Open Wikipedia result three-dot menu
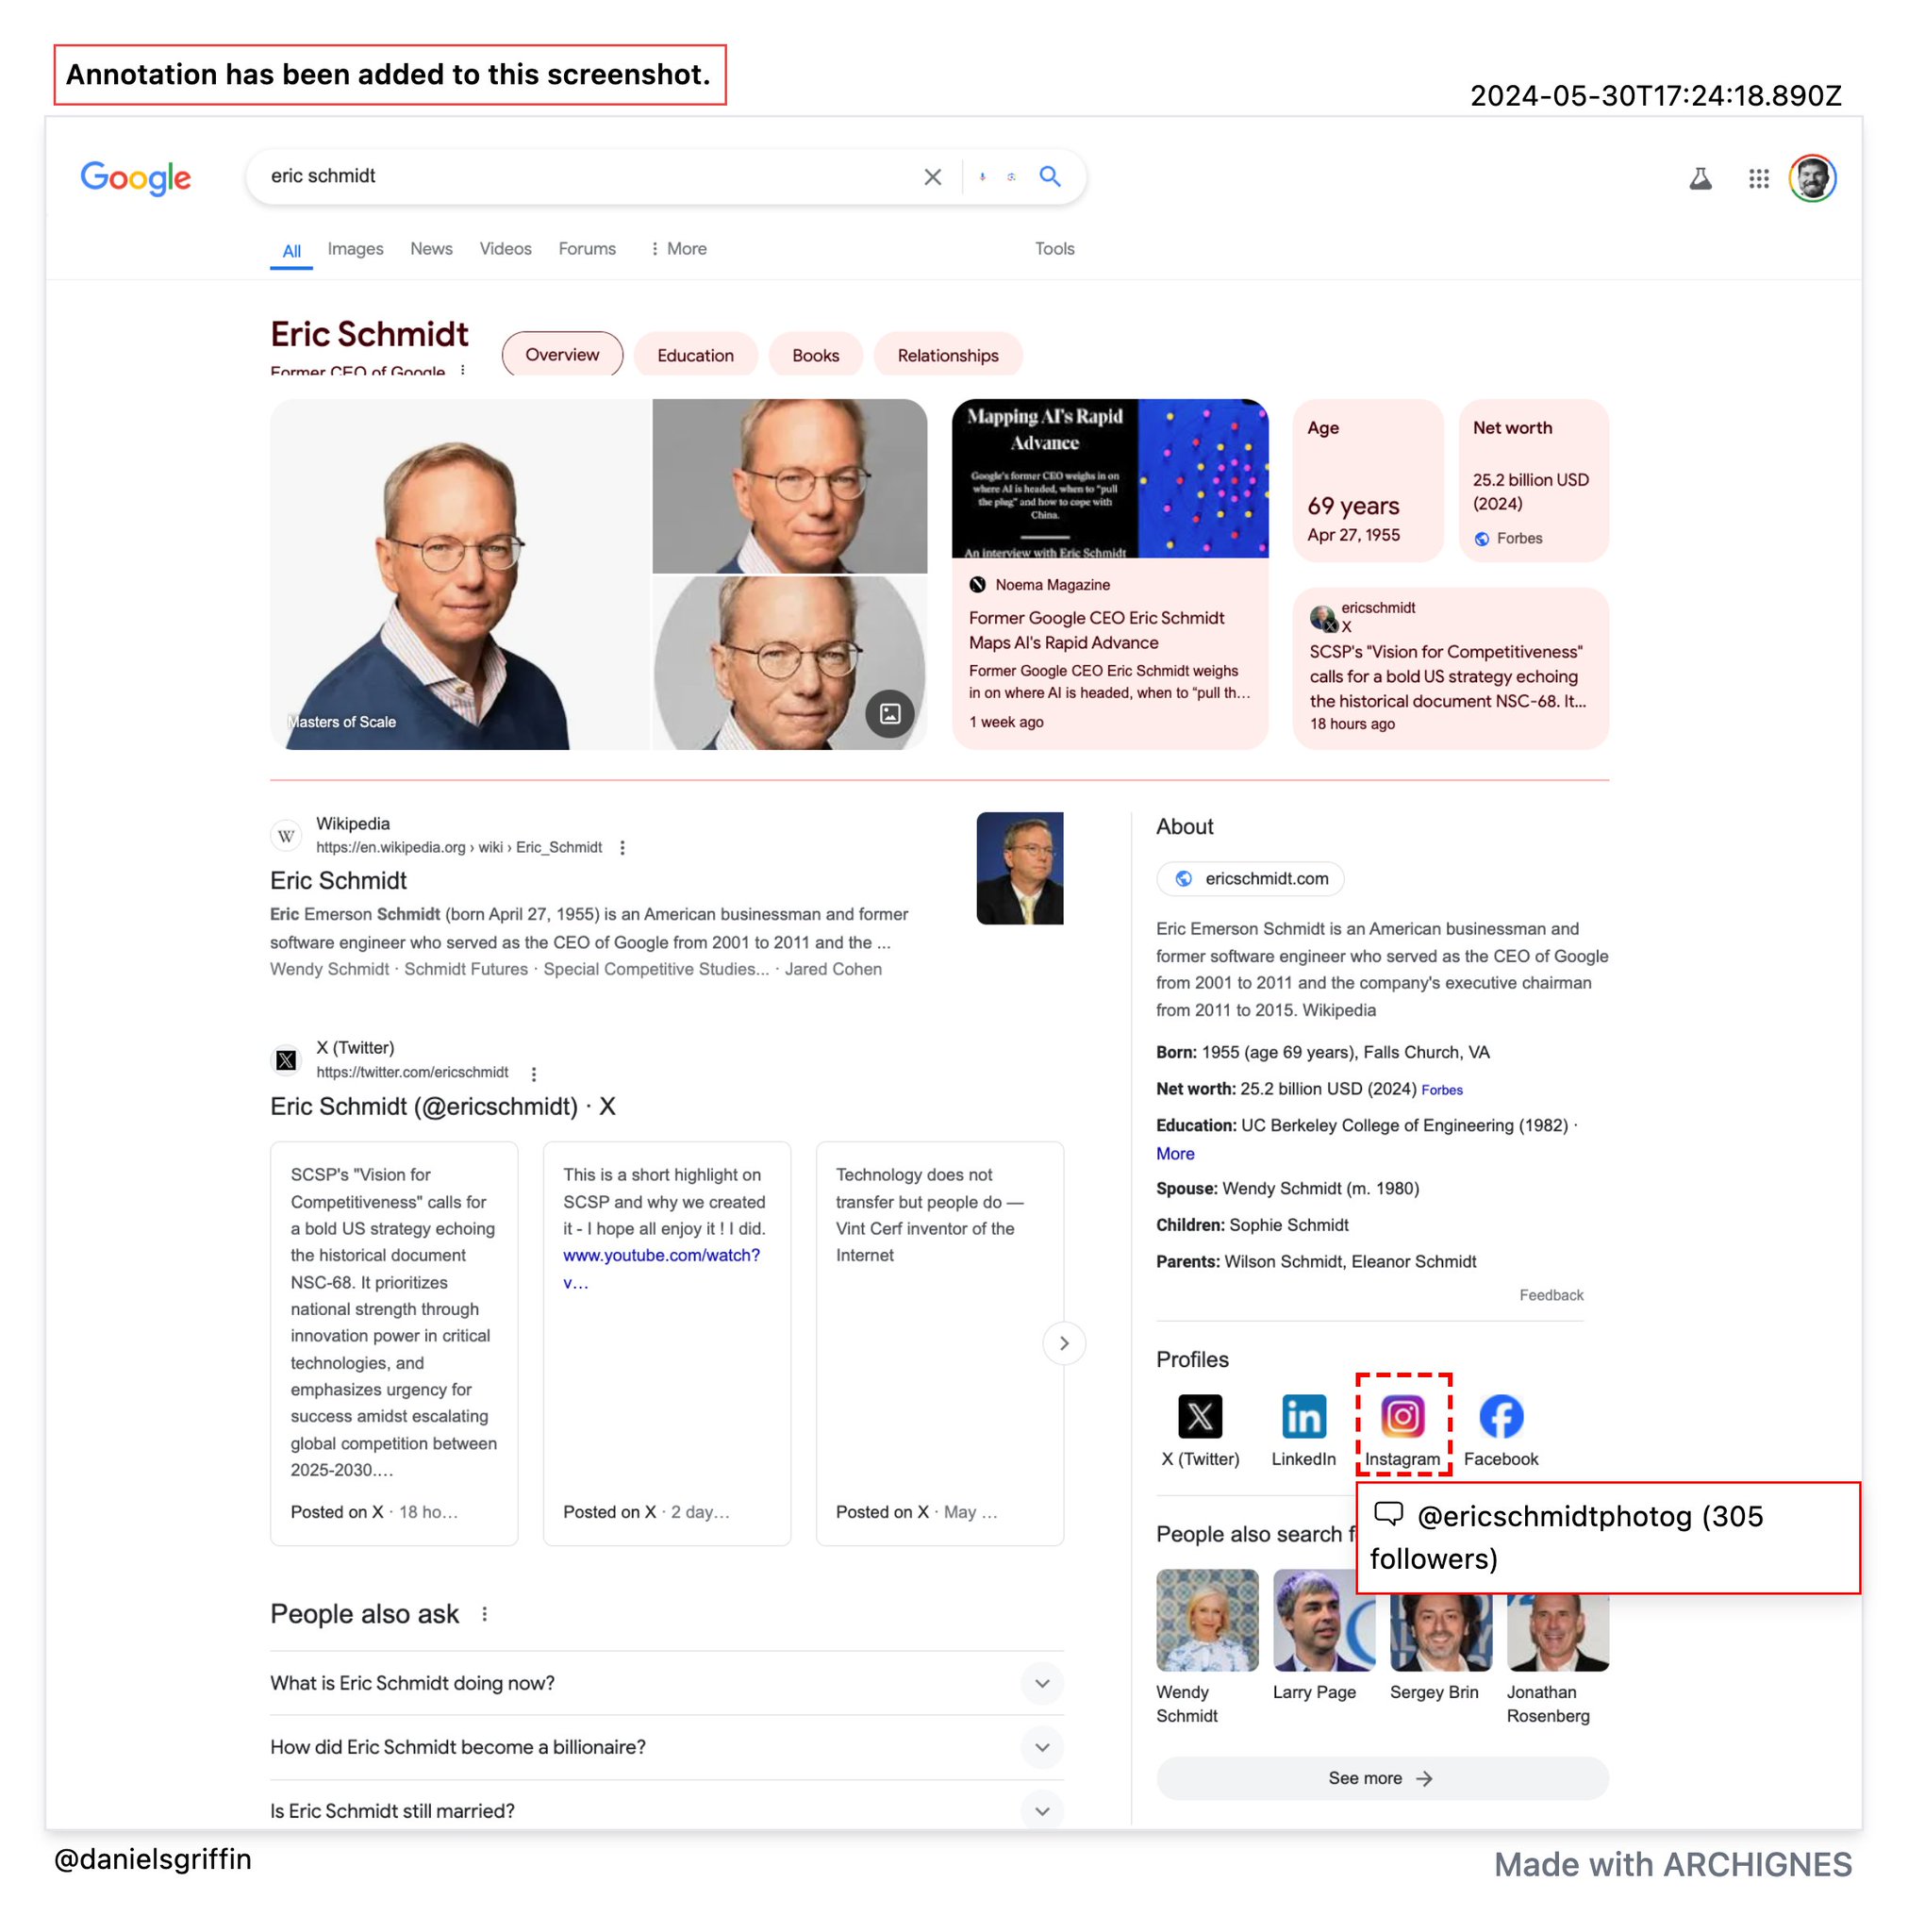The image size is (1908, 1932). pyautogui.click(x=622, y=848)
